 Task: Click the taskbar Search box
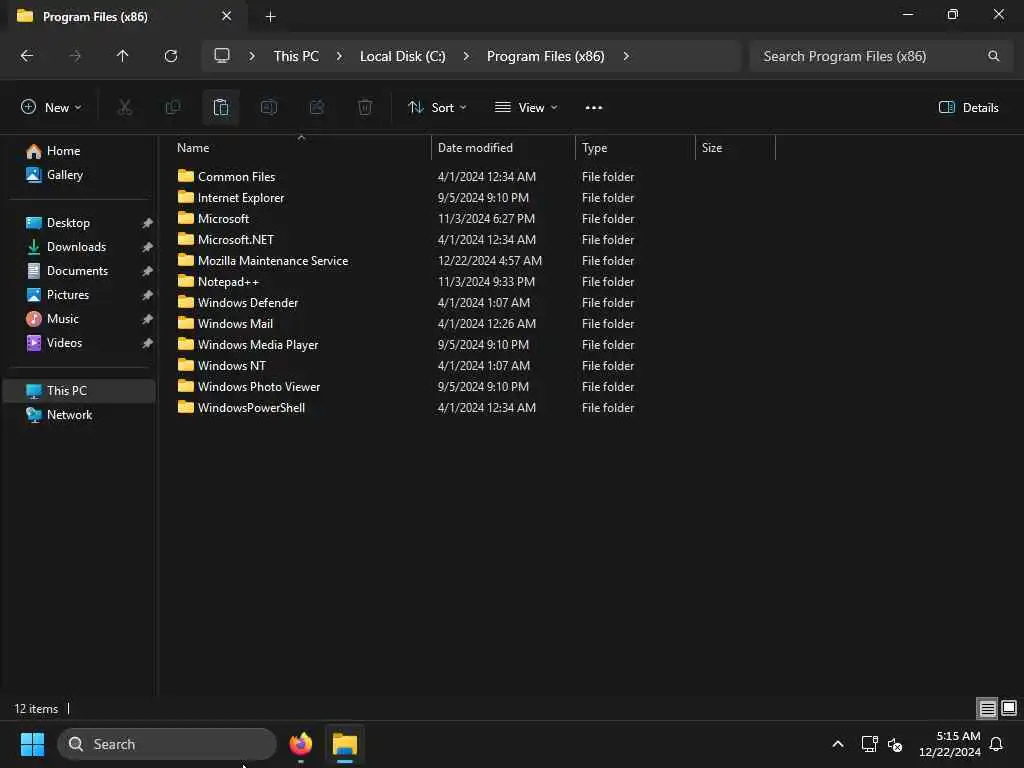pos(167,744)
